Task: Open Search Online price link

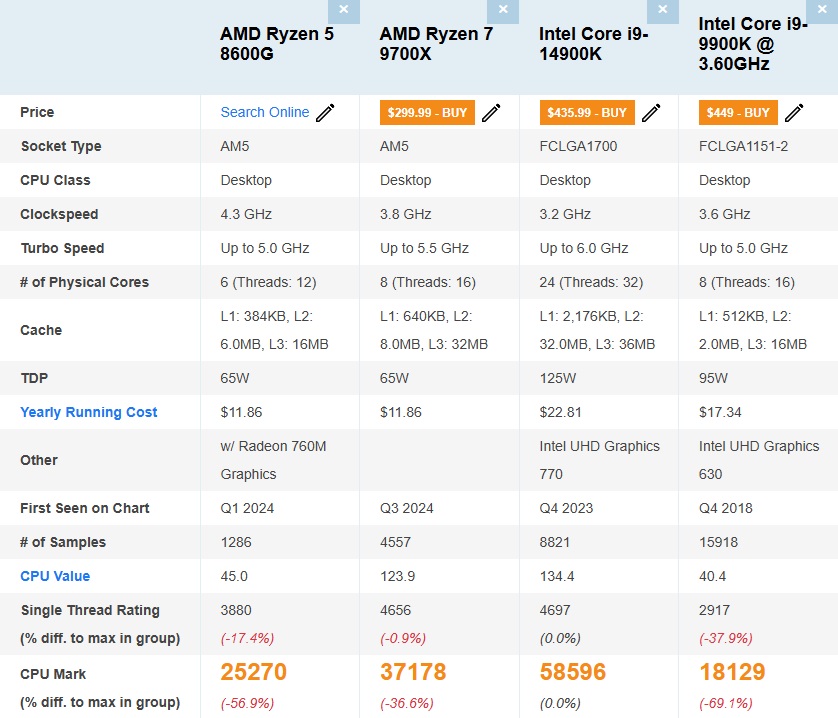Action: pos(265,113)
